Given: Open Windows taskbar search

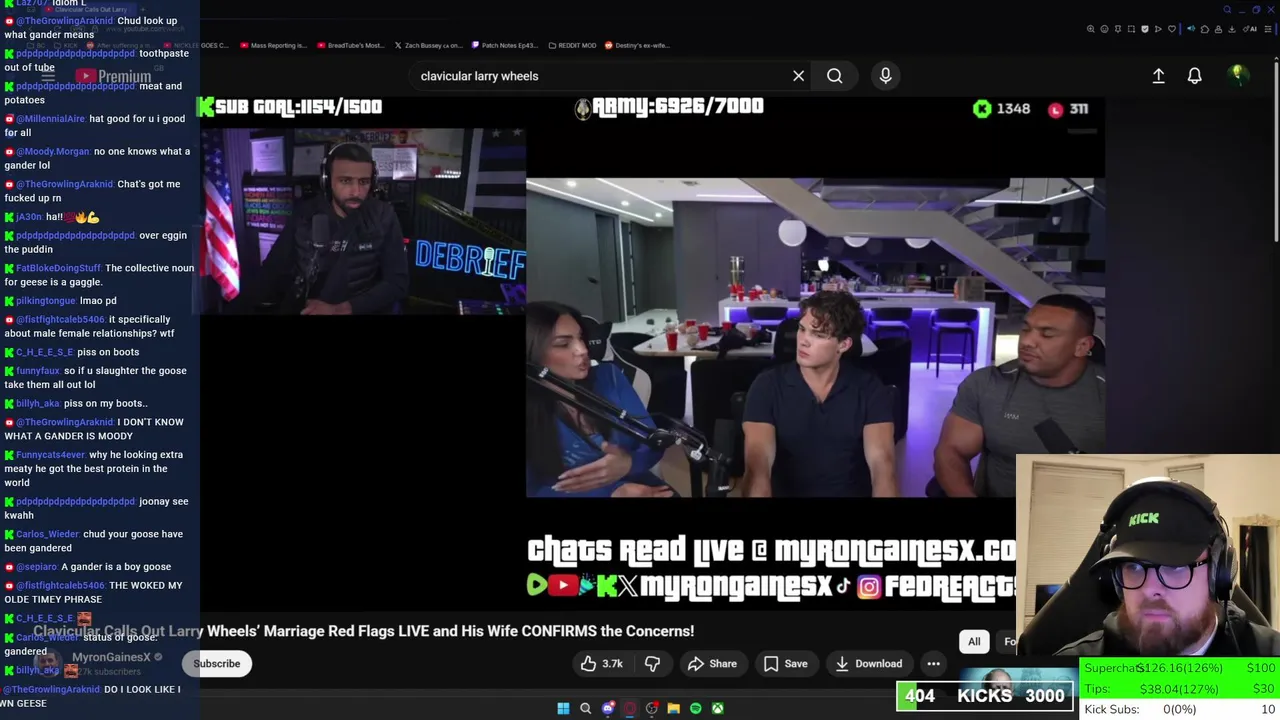Looking at the screenshot, I should coord(585,709).
